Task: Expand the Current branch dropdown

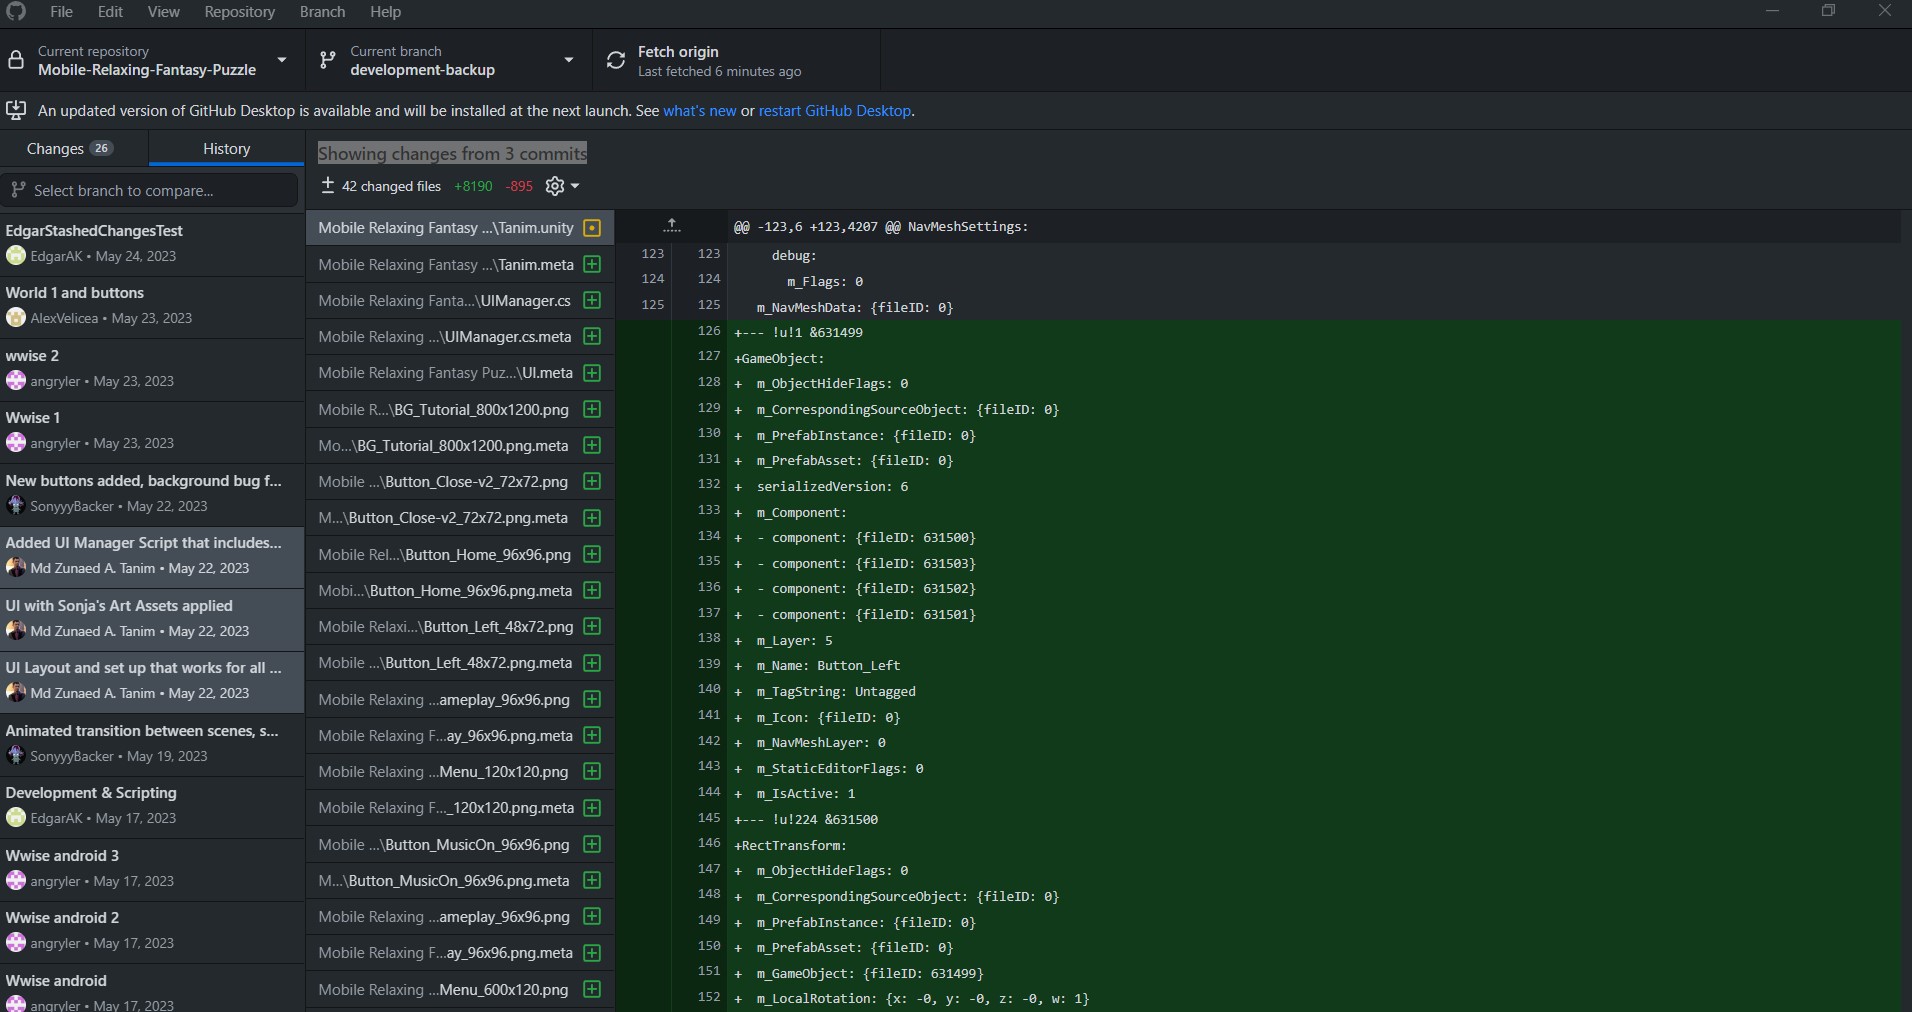Action: point(448,60)
